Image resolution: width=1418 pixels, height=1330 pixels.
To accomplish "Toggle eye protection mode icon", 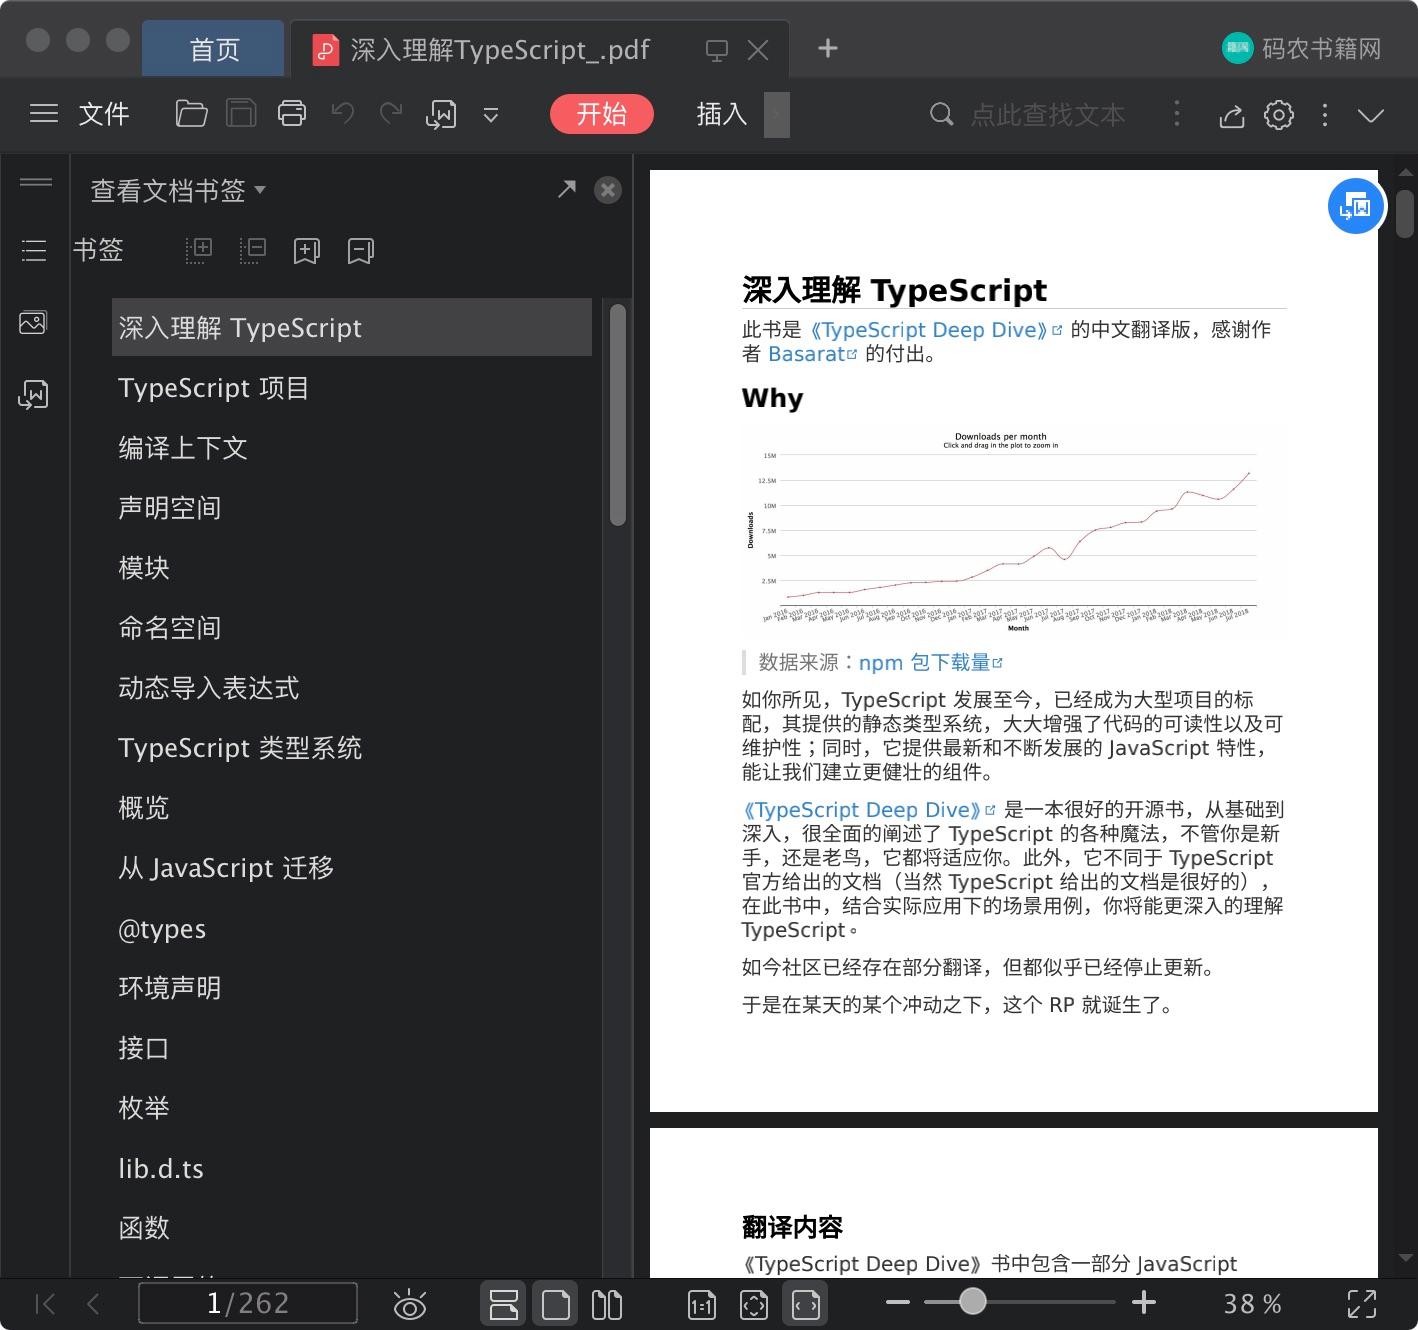I will (410, 1305).
